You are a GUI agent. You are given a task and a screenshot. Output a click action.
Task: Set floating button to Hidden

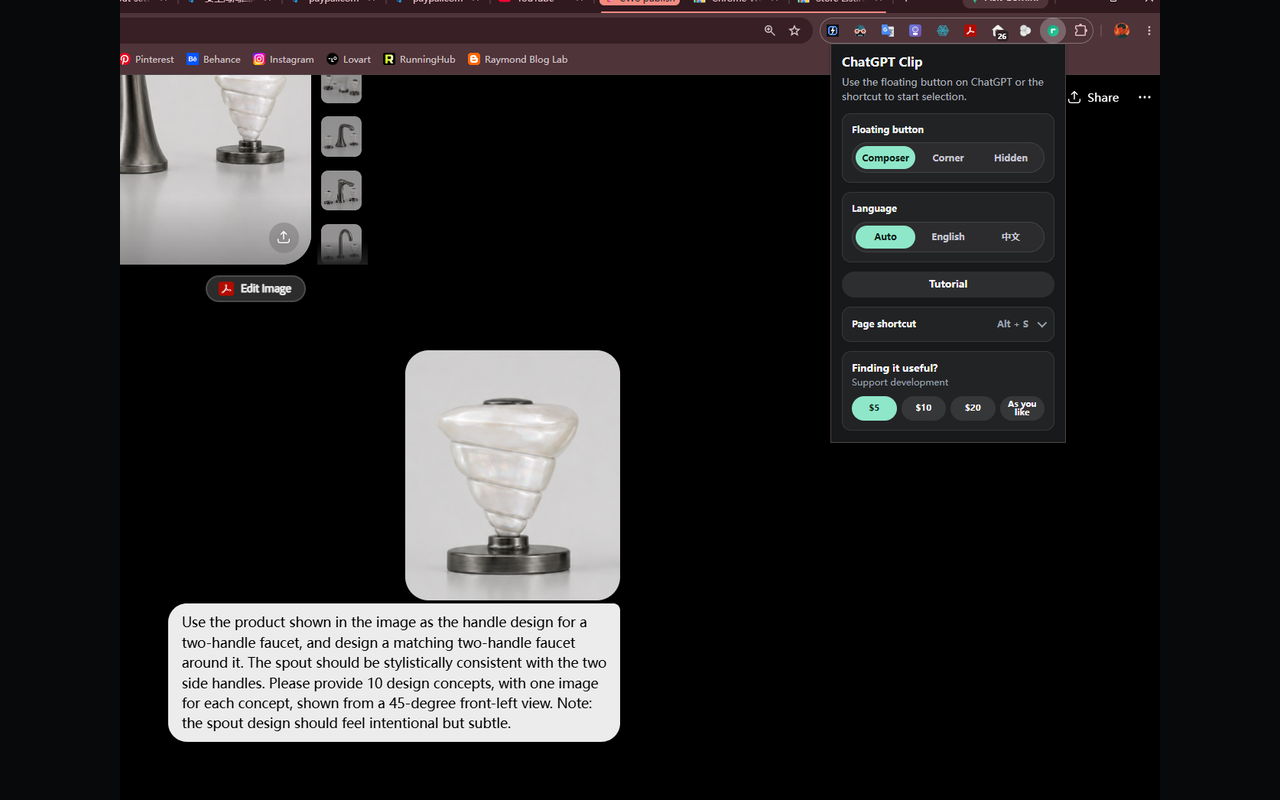[1011, 158]
